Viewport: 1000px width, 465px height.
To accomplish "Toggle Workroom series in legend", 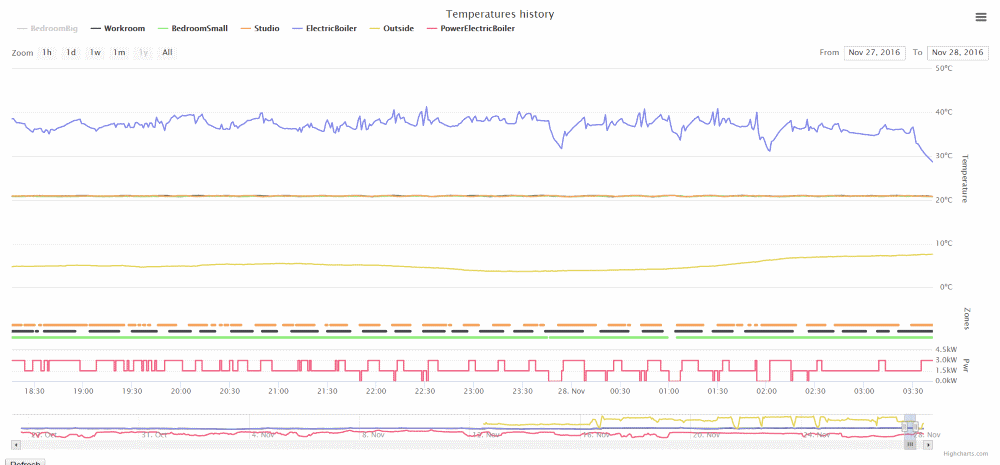I will point(117,29).
